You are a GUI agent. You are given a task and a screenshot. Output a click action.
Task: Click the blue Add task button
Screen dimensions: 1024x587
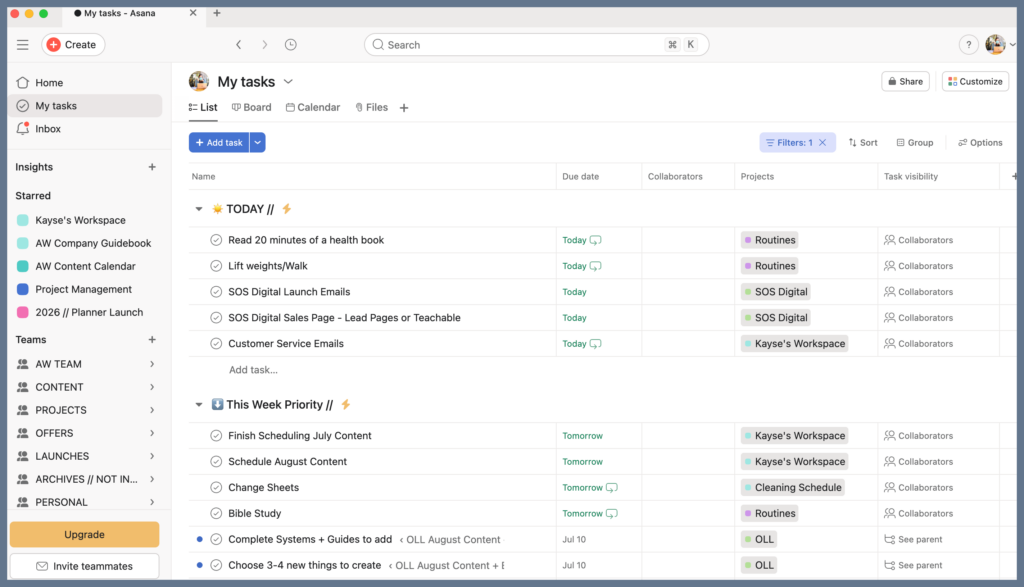tap(219, 142)
